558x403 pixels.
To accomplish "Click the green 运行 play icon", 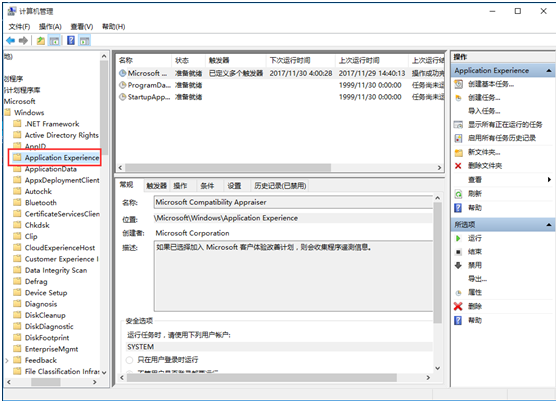I will point(458,238).
